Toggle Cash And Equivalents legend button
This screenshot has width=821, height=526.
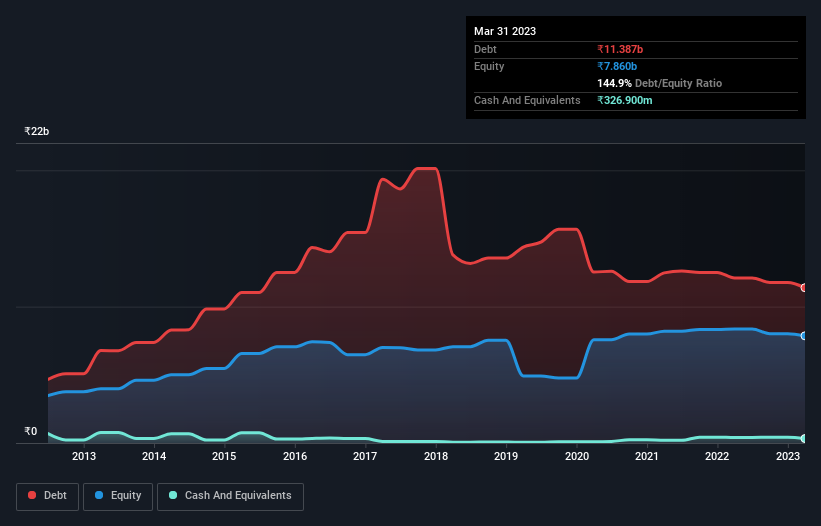pos(230,496)
